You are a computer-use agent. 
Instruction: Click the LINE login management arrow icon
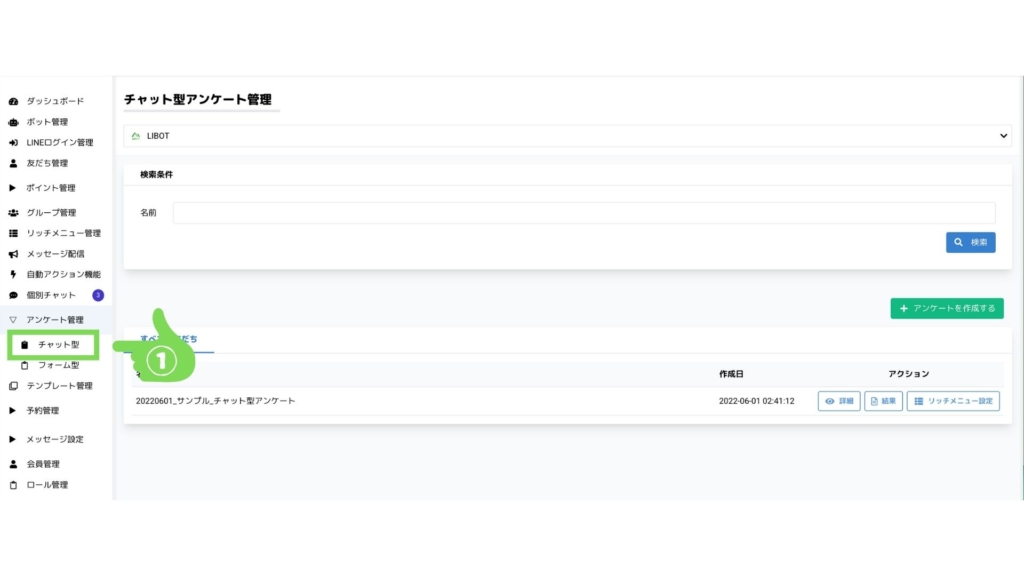coord(13,143)
